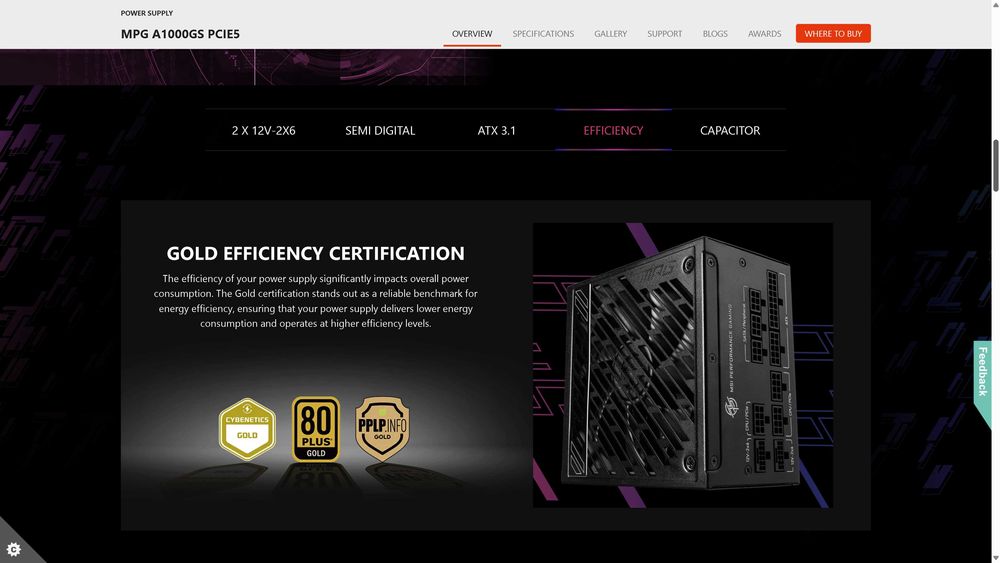Viewport: 1000px width, 563px height.
Task: Click the efficiency description paragraph
Action: [316, 301]
